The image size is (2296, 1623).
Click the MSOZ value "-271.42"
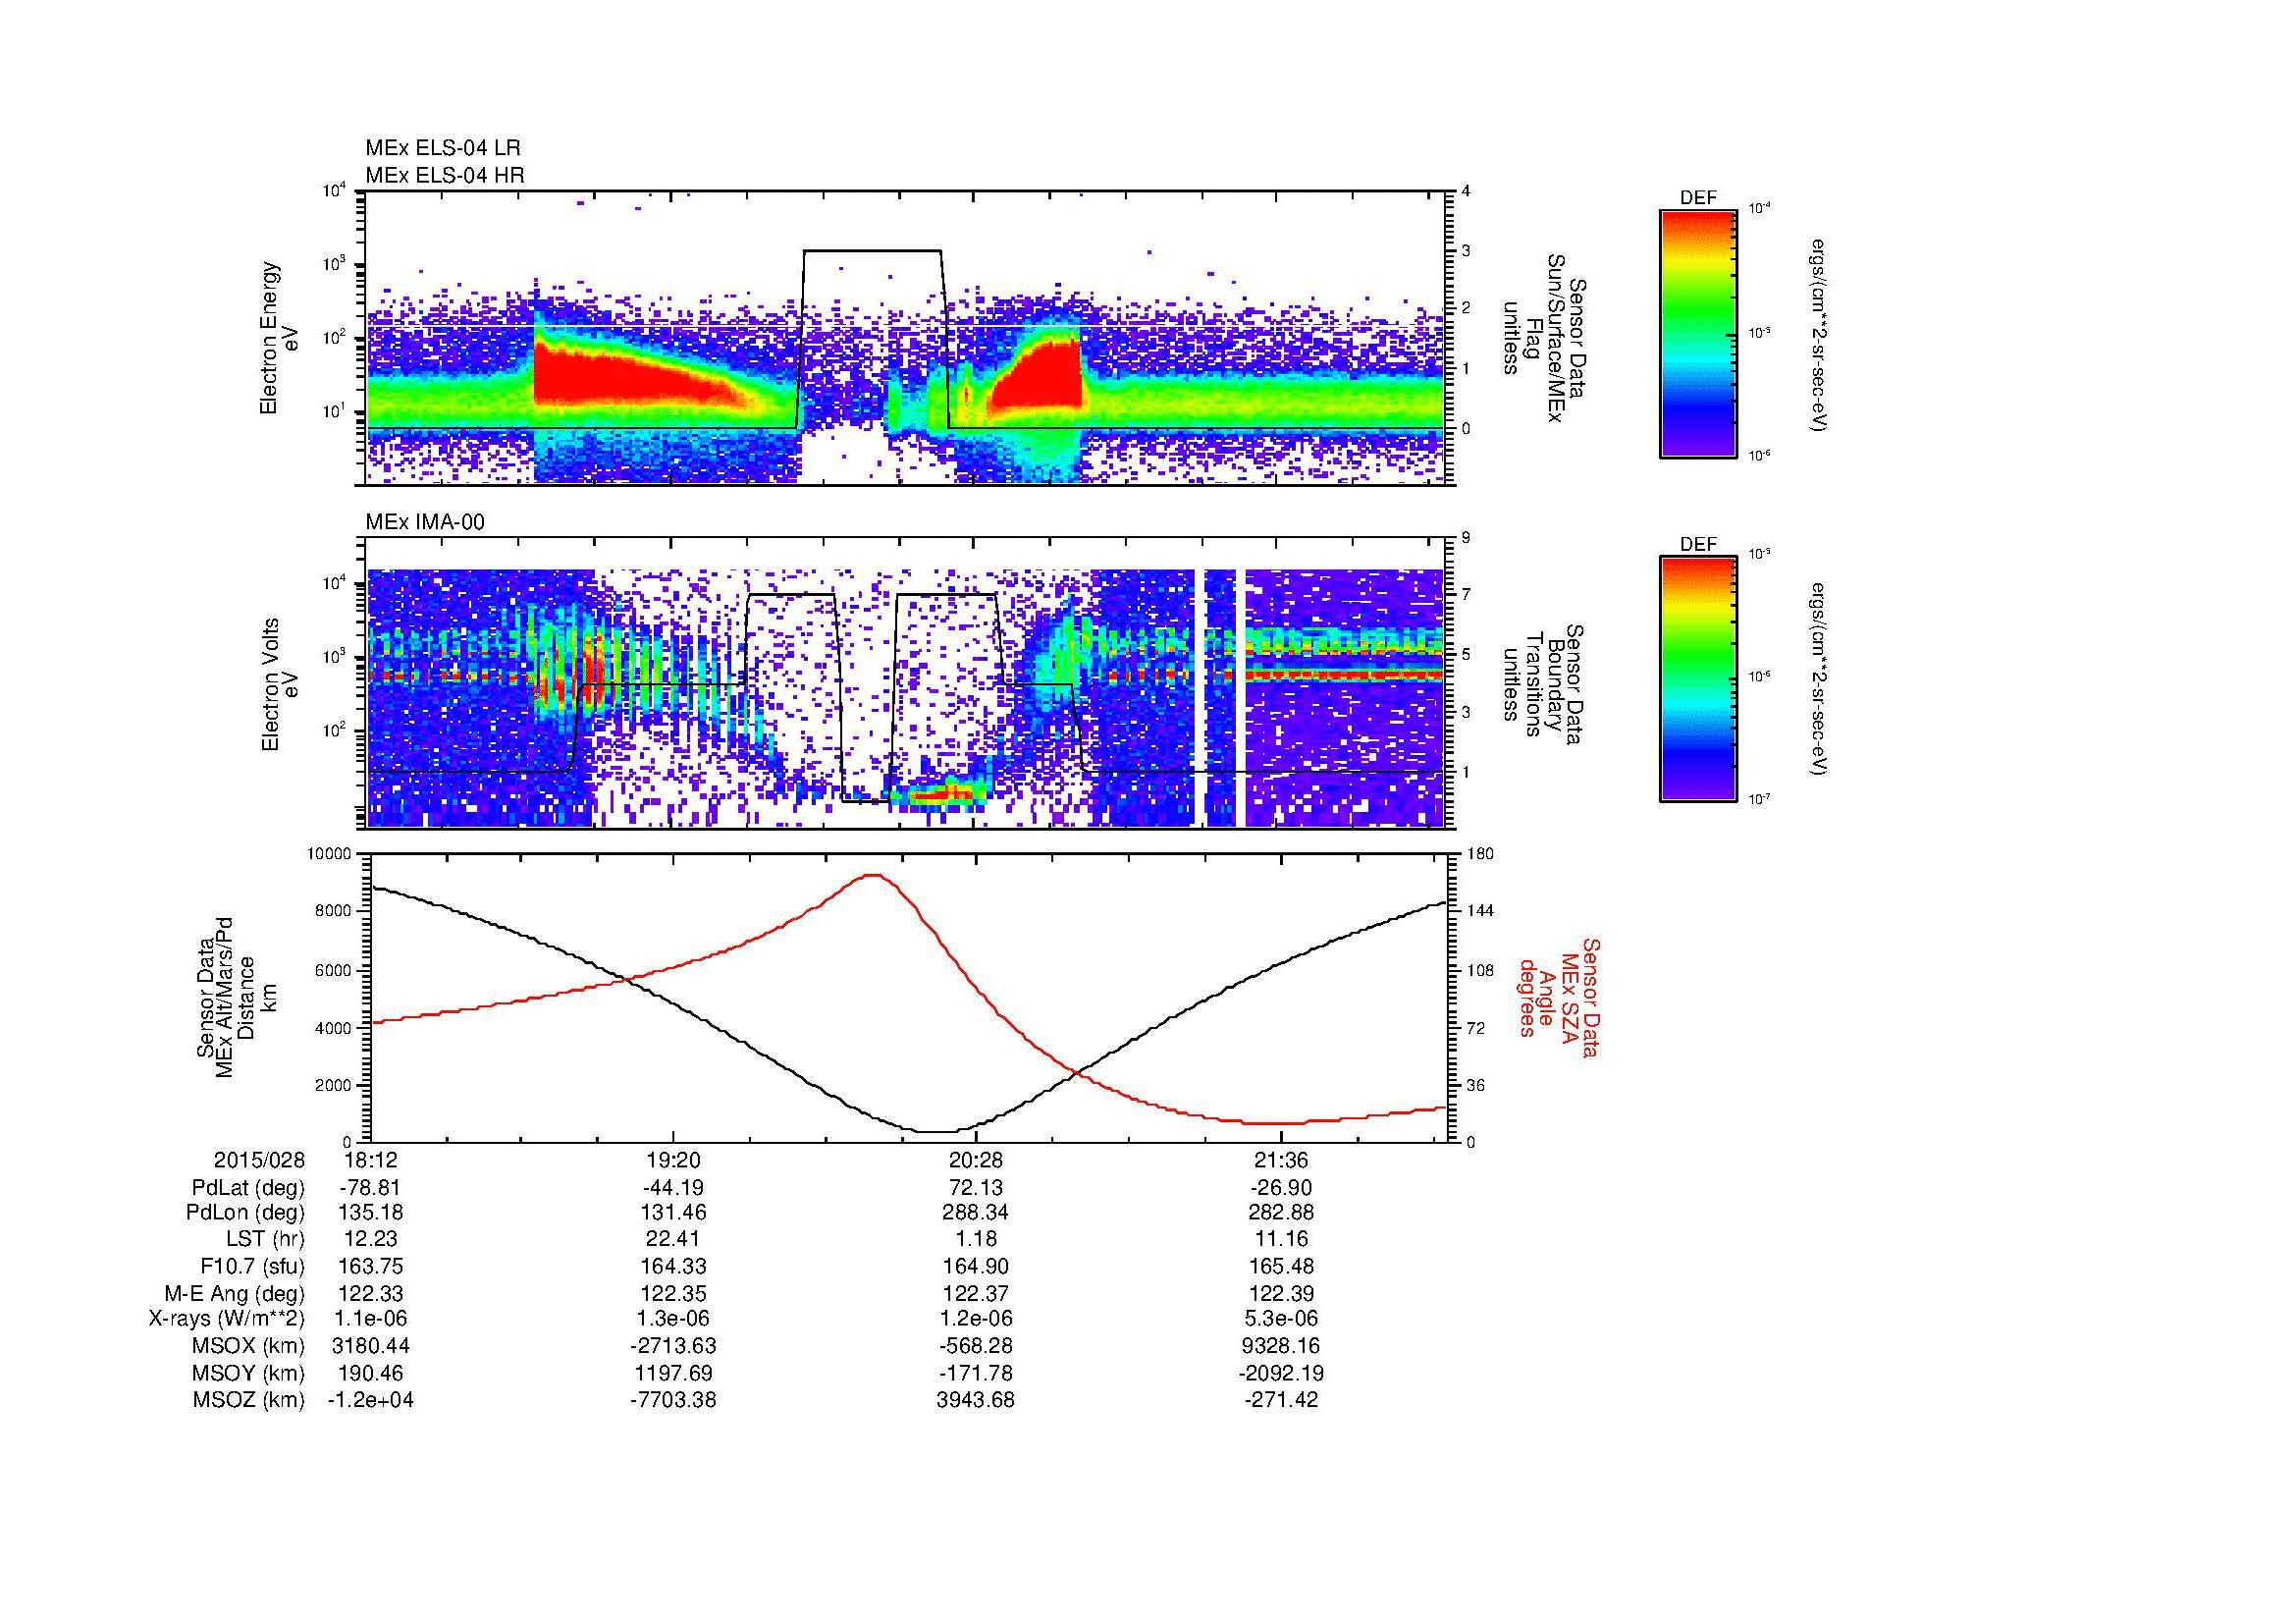[1281, 1400]
